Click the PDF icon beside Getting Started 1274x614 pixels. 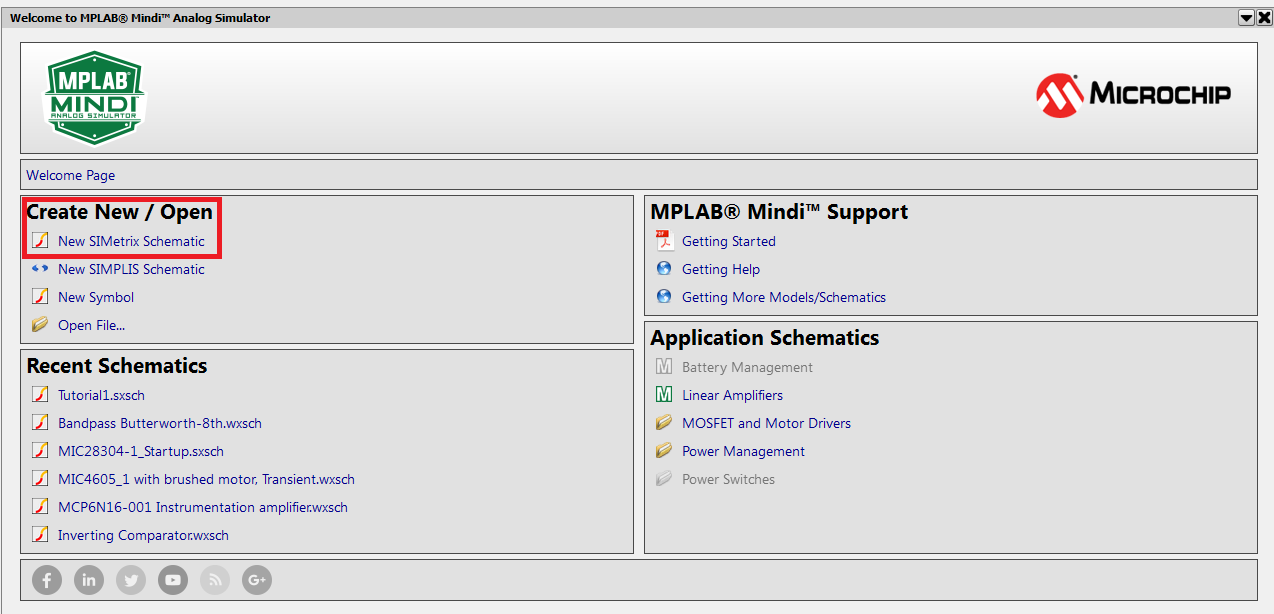[x=663, y=240]
